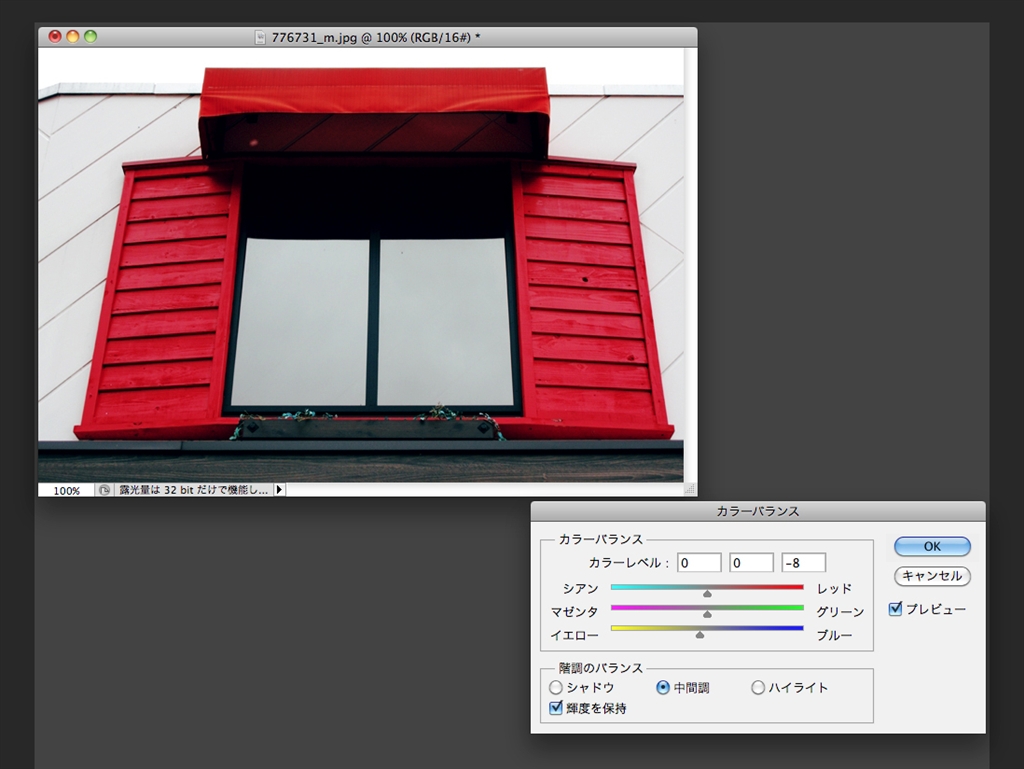1024x769 pixels.
Task: Enable the プレビュー checkbox
Action: 895,608
